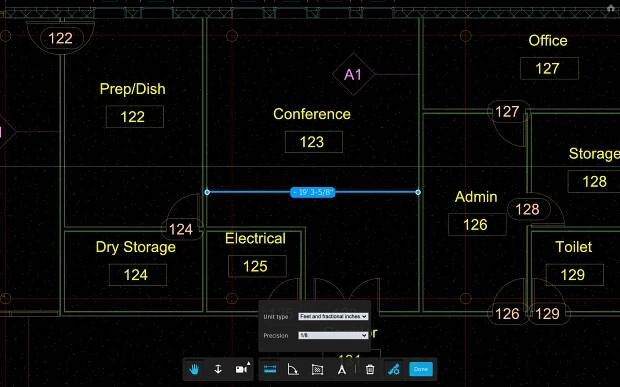Click door tag 122 oval
The image size is (620, 387).
(x=62, y=38)
